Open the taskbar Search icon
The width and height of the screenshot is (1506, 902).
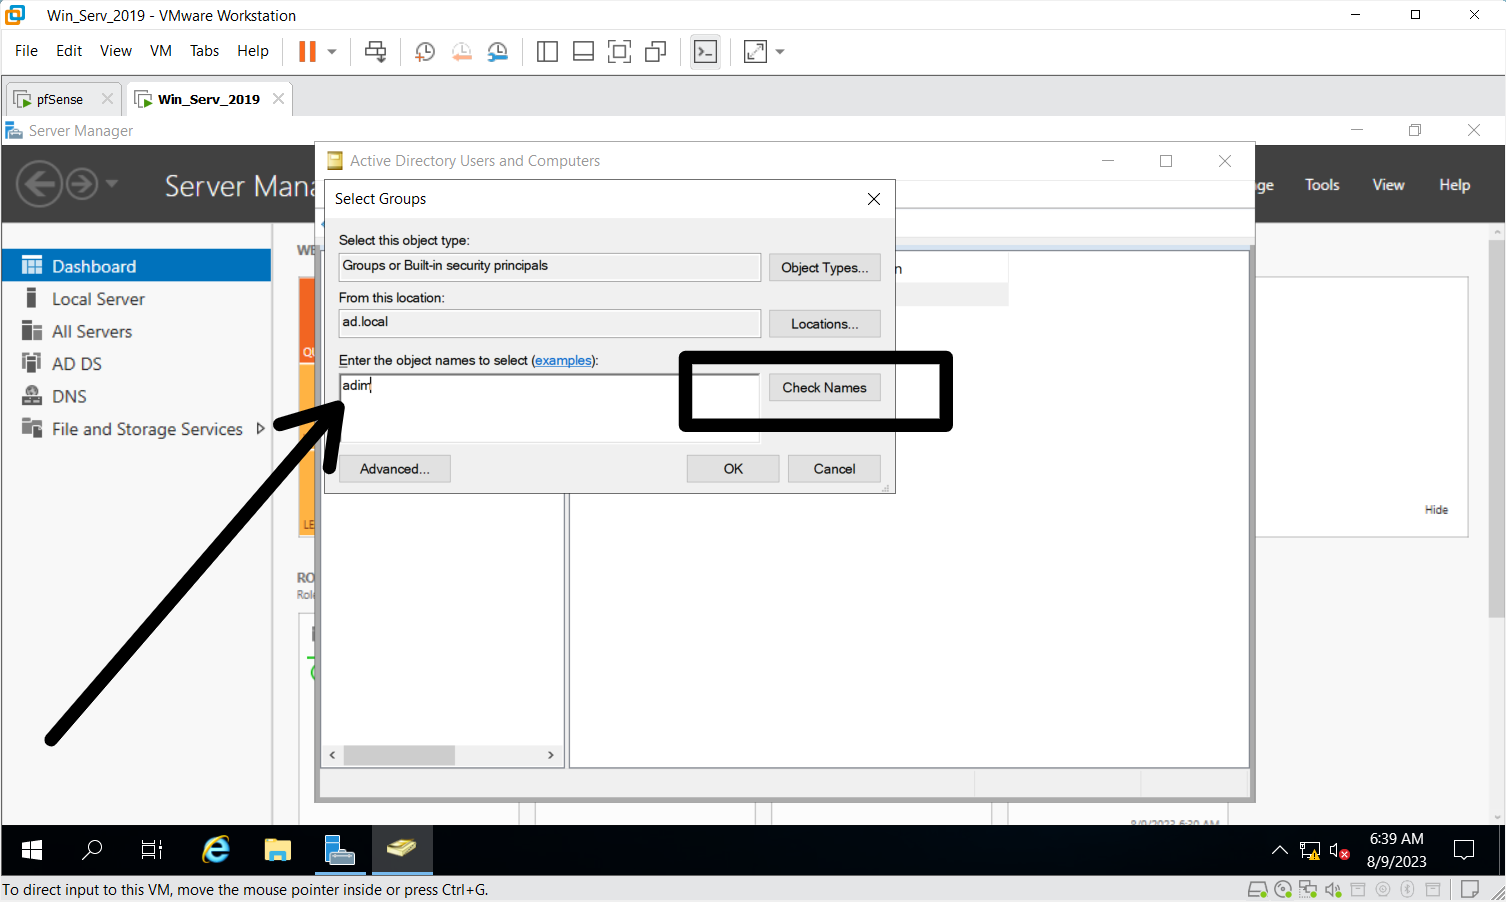[91, 850]
